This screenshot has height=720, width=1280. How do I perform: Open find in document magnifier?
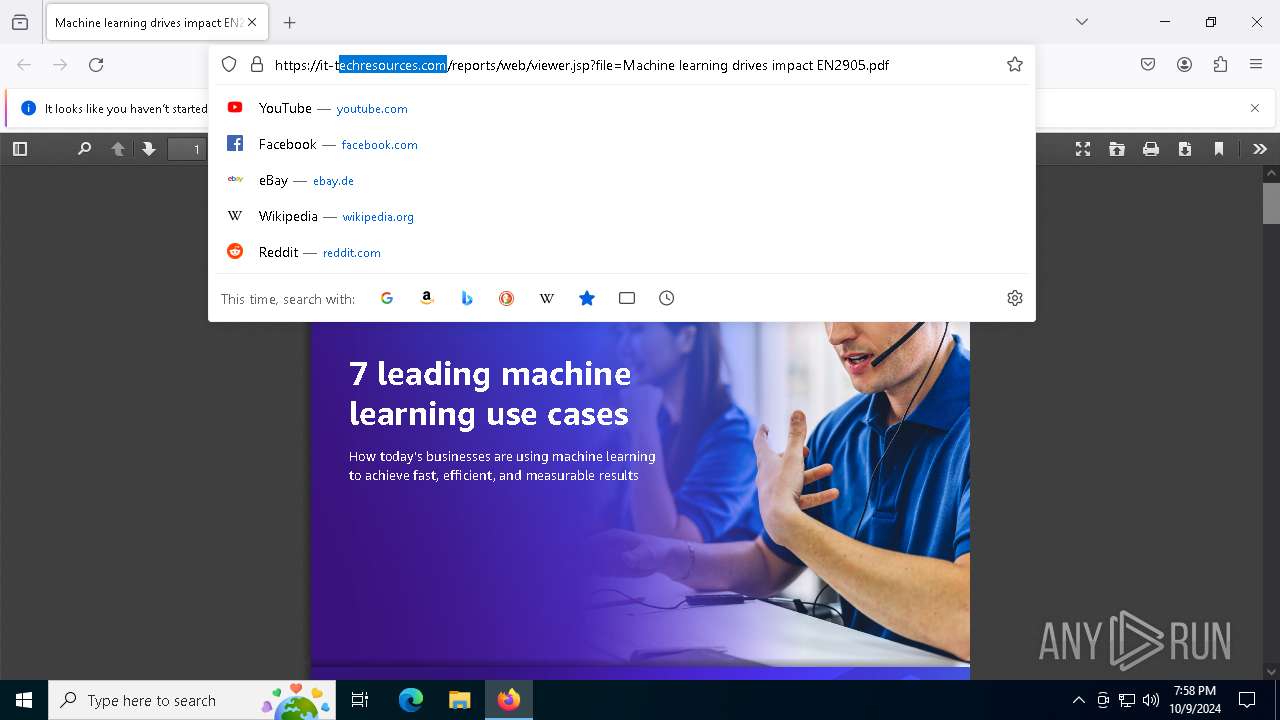(85, 149)
